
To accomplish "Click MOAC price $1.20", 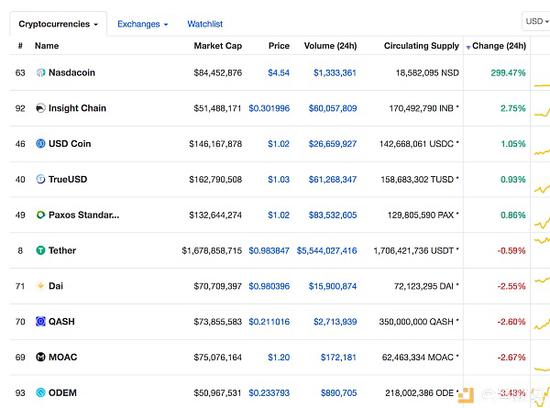I will (x=279, y=357).
